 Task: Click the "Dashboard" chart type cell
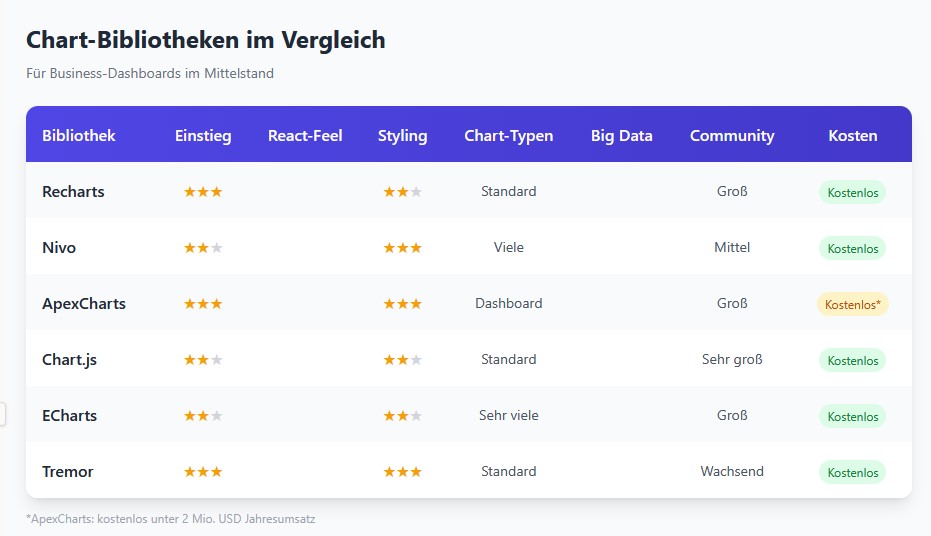click(x=508, y=303)
